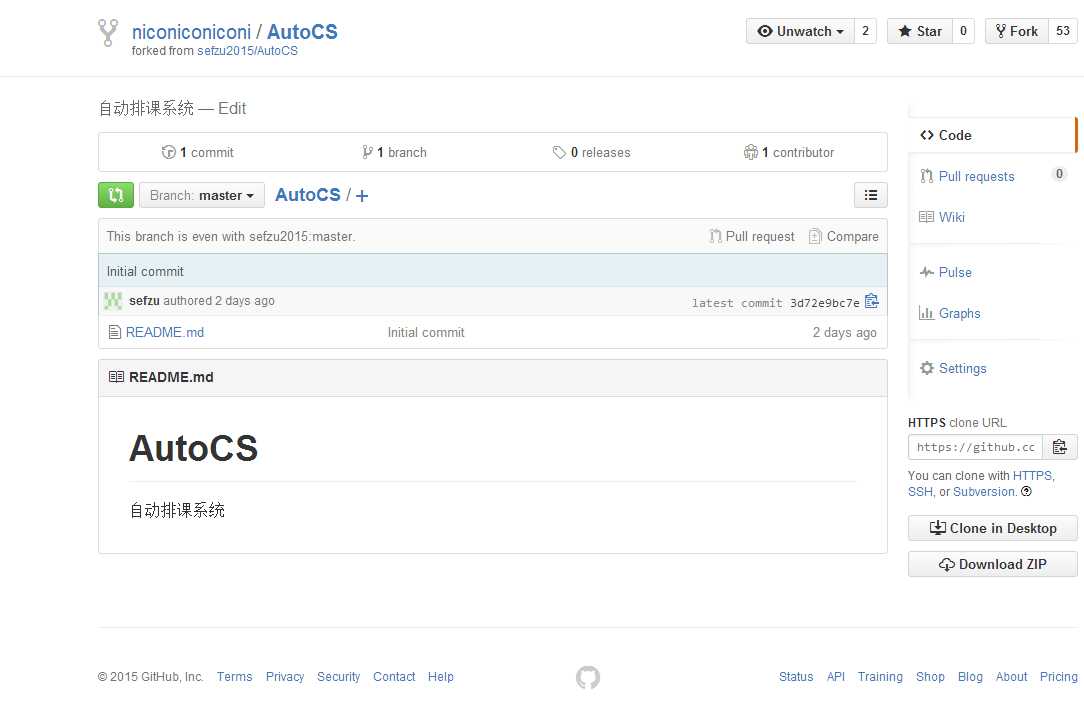1084x715 pixels.
Task: Click Edit next to the repository description
Action: click(232, 109)
